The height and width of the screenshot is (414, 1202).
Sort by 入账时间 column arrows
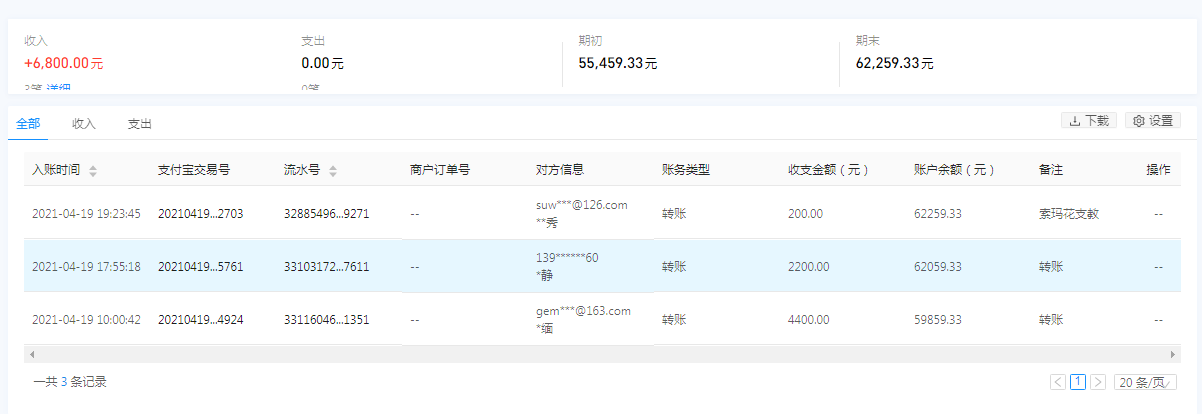point(93,171)
